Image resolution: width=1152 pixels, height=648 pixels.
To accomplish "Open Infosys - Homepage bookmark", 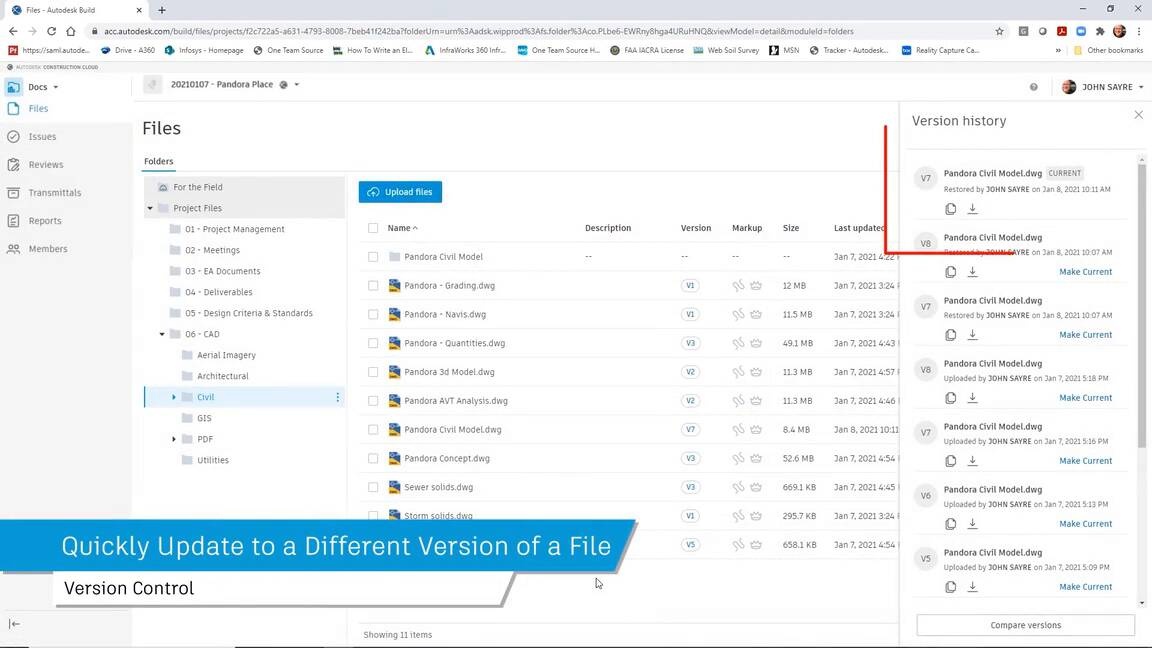I will click(204, 51).
